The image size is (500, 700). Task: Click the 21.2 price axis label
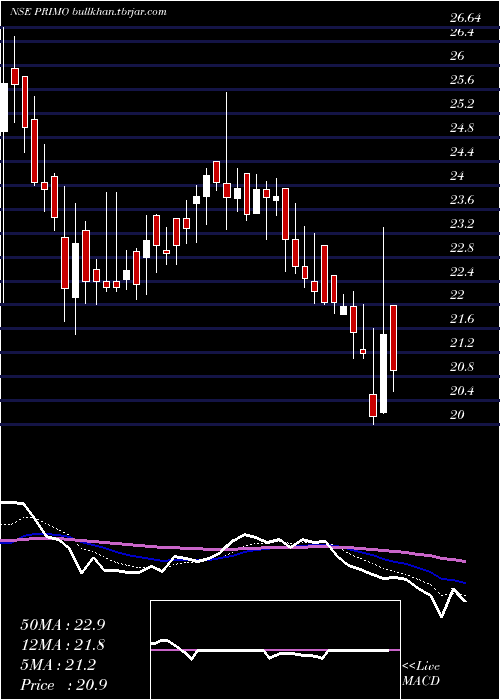pos(462,343)
